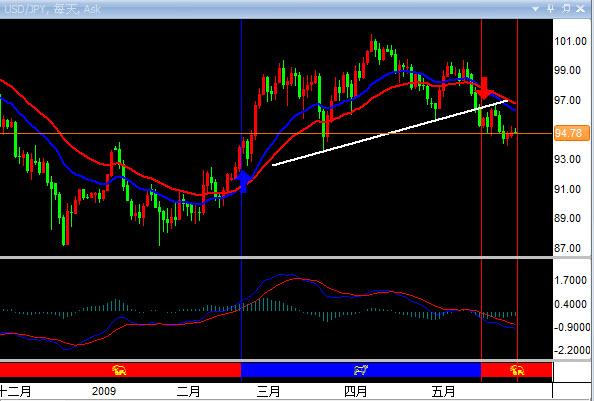Click the bear icon at far right

tap(517, 370)
